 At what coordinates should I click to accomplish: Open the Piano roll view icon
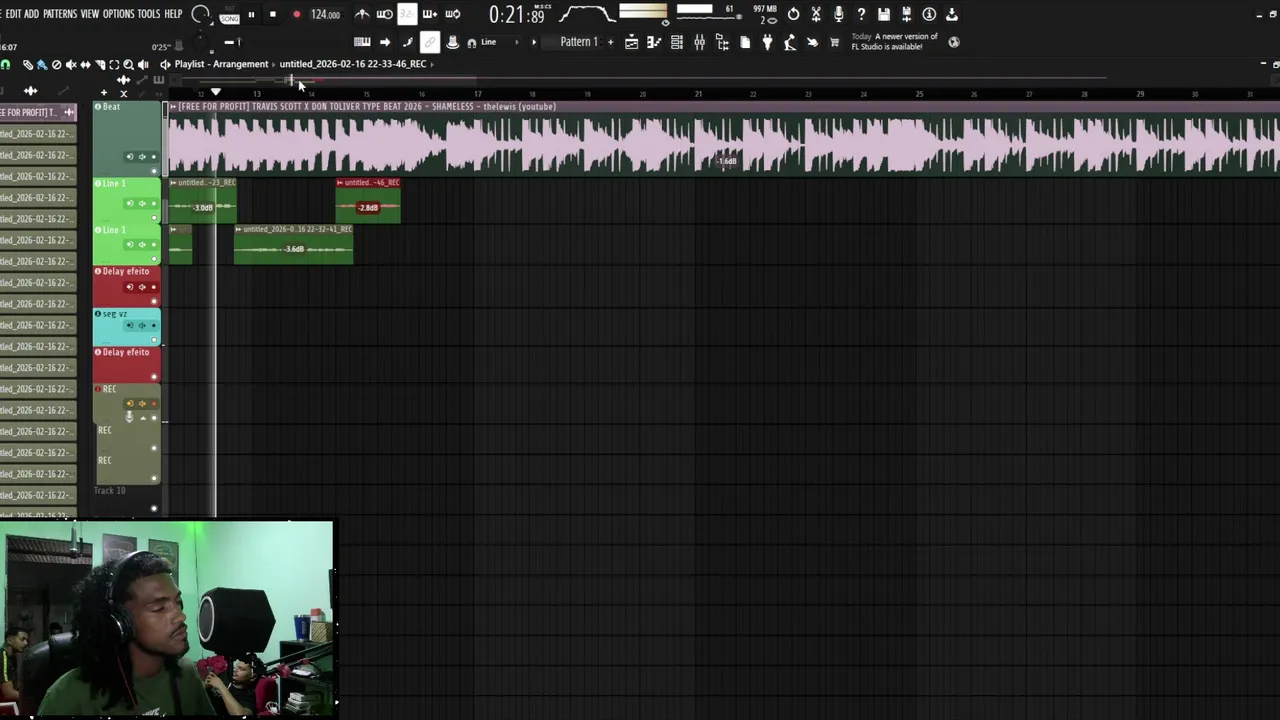(654, 42)
